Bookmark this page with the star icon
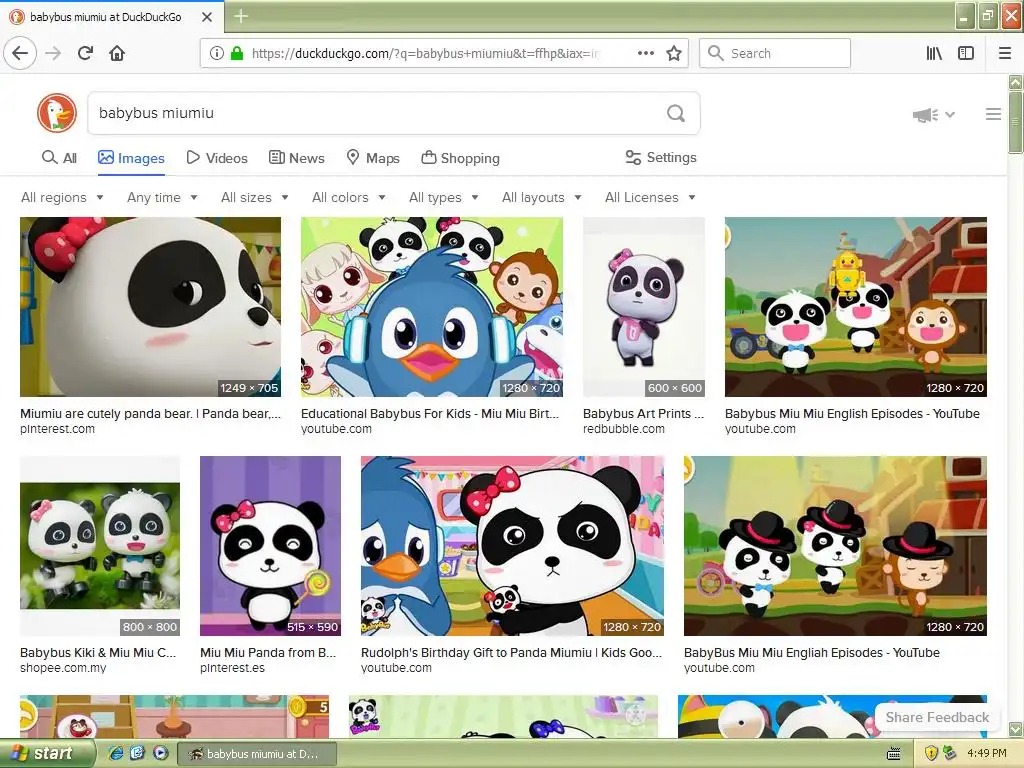The width and height of the screenshot is (1024, 768). (x=674, y=53)
